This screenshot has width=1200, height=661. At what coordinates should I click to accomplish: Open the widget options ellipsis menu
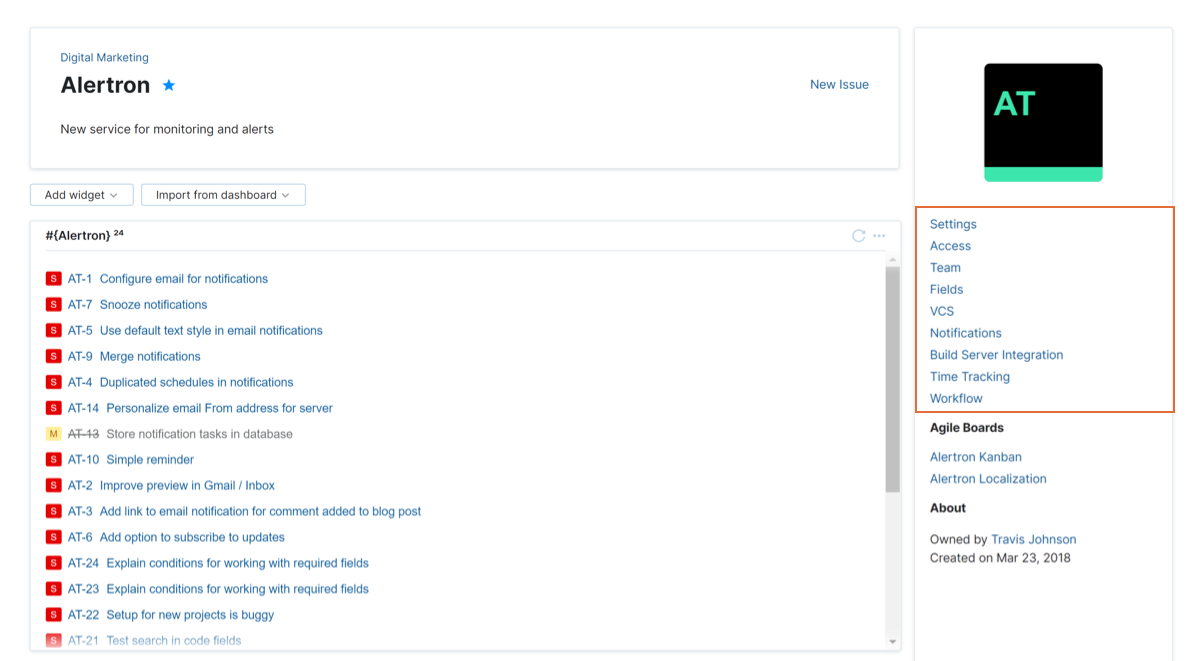pos(879,235)
